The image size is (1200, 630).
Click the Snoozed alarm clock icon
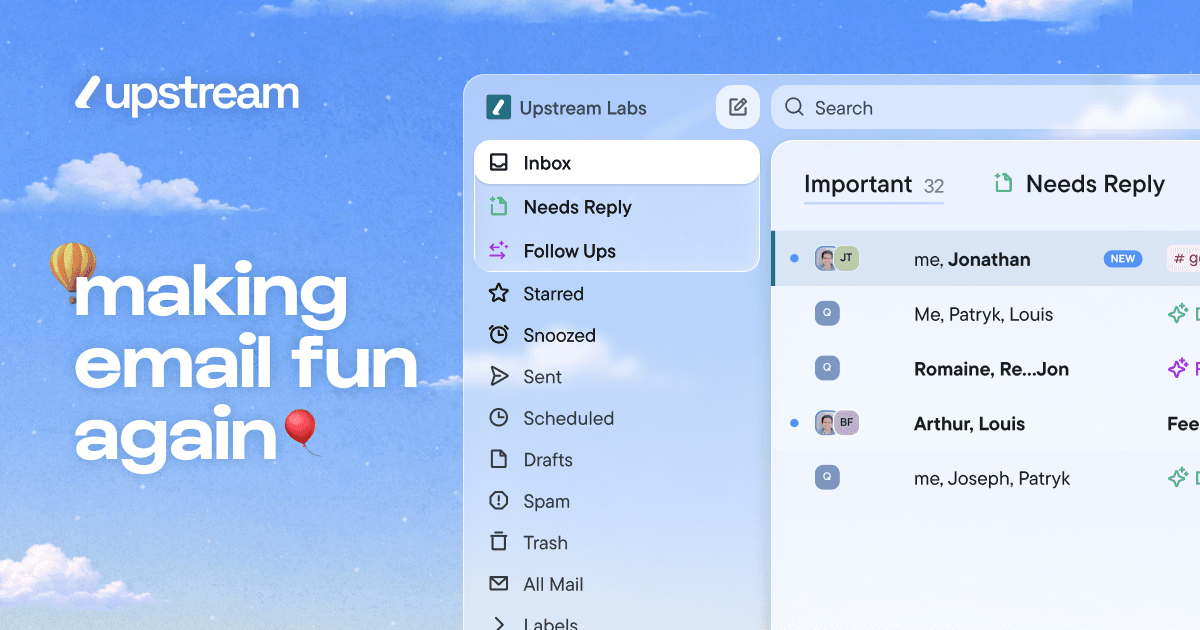pyautogui.click(x=498, y=334)
